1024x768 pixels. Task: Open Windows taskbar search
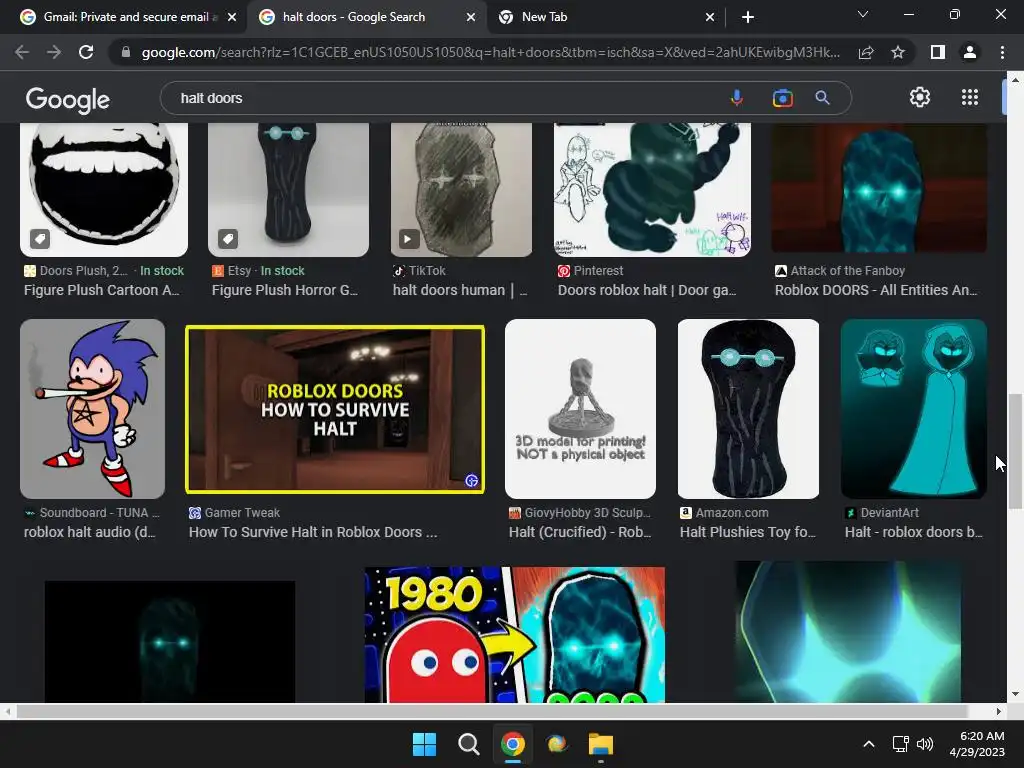[x=468, y=744]
